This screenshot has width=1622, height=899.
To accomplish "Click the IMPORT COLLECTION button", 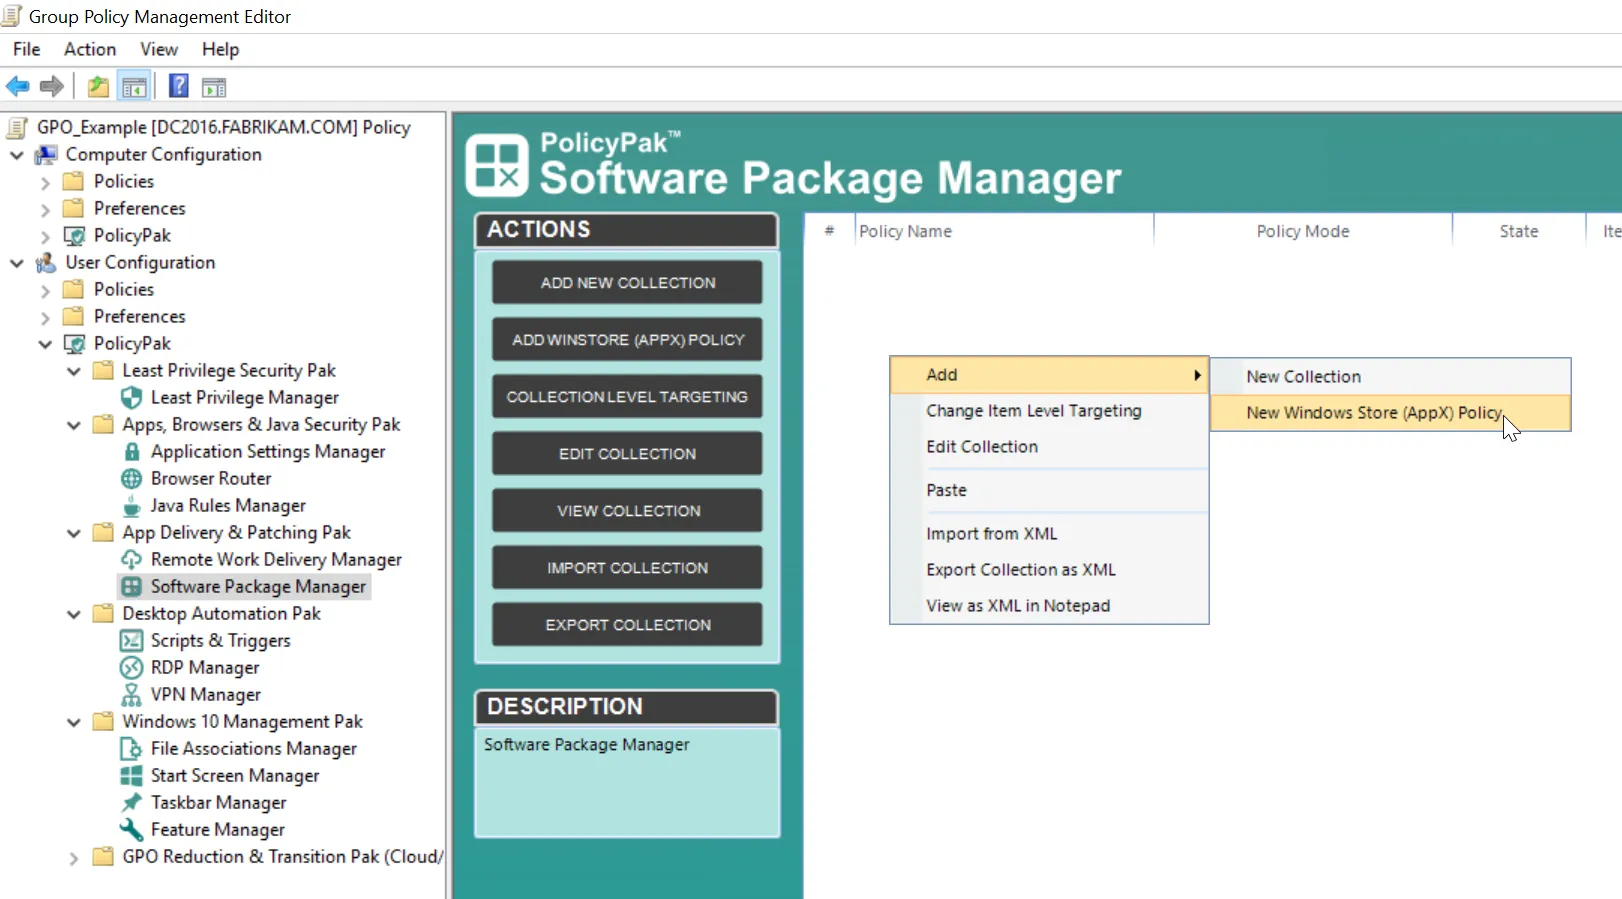I will 627,568.
